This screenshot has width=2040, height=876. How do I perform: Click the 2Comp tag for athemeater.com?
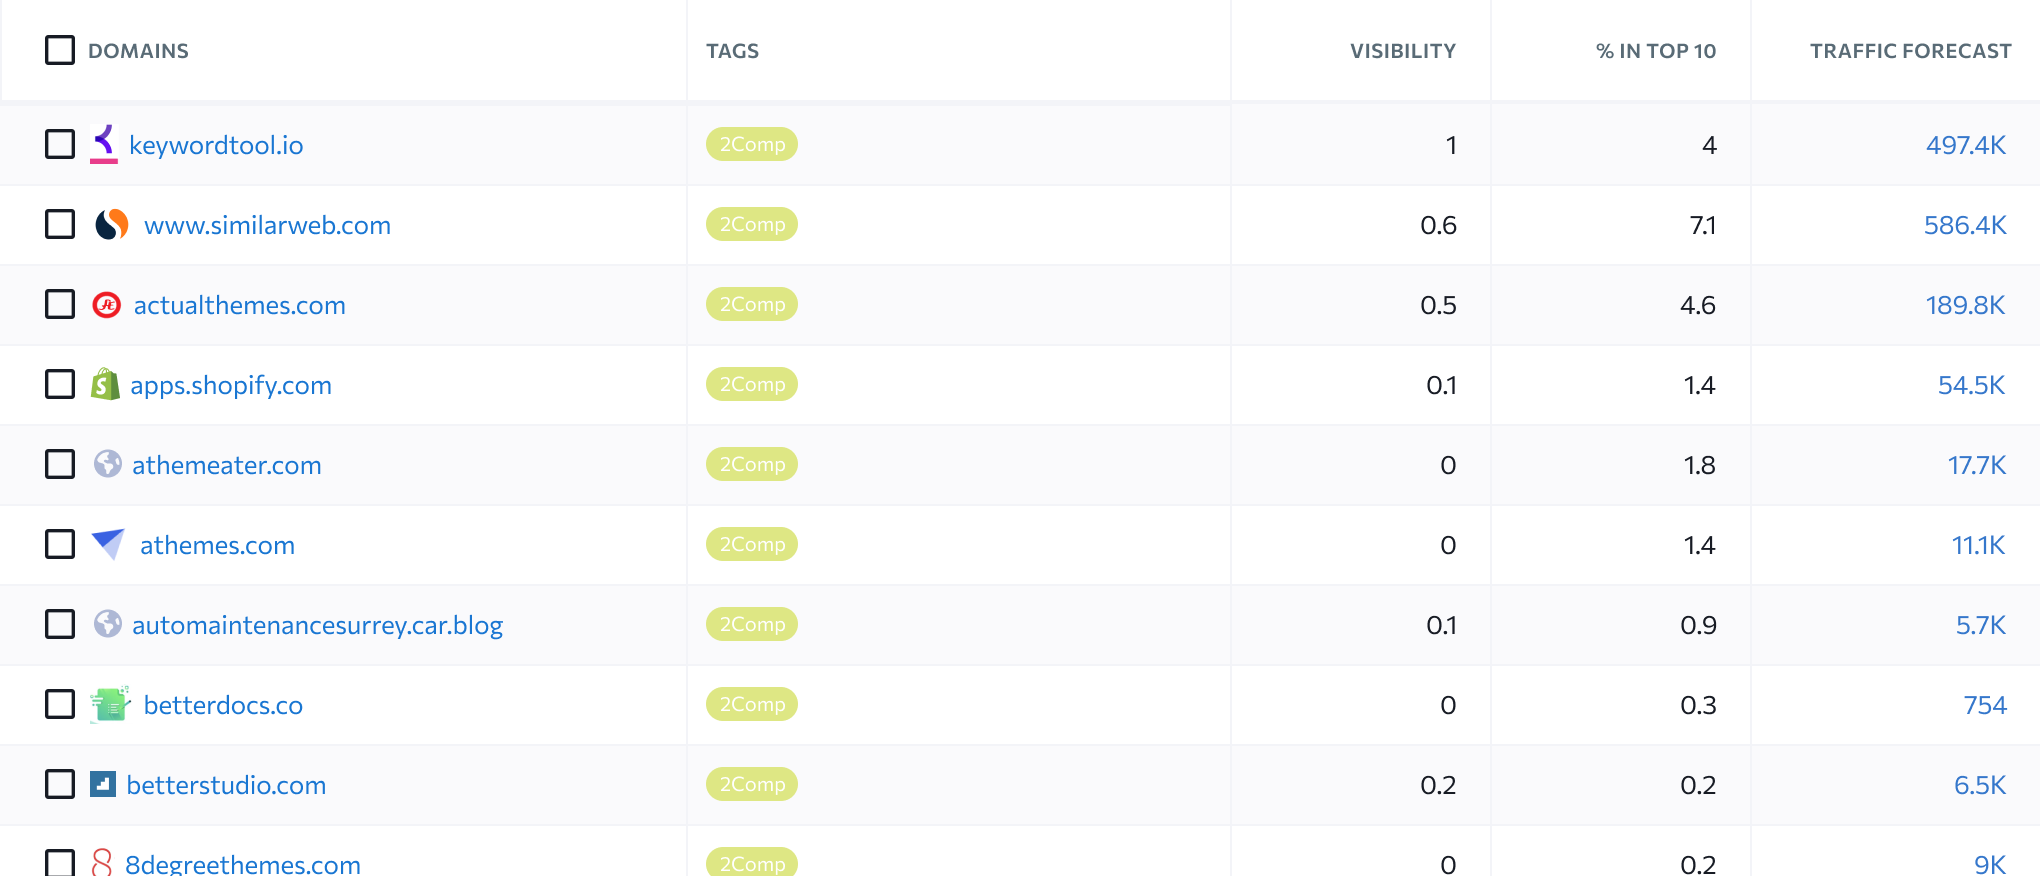tap(752, 464)
